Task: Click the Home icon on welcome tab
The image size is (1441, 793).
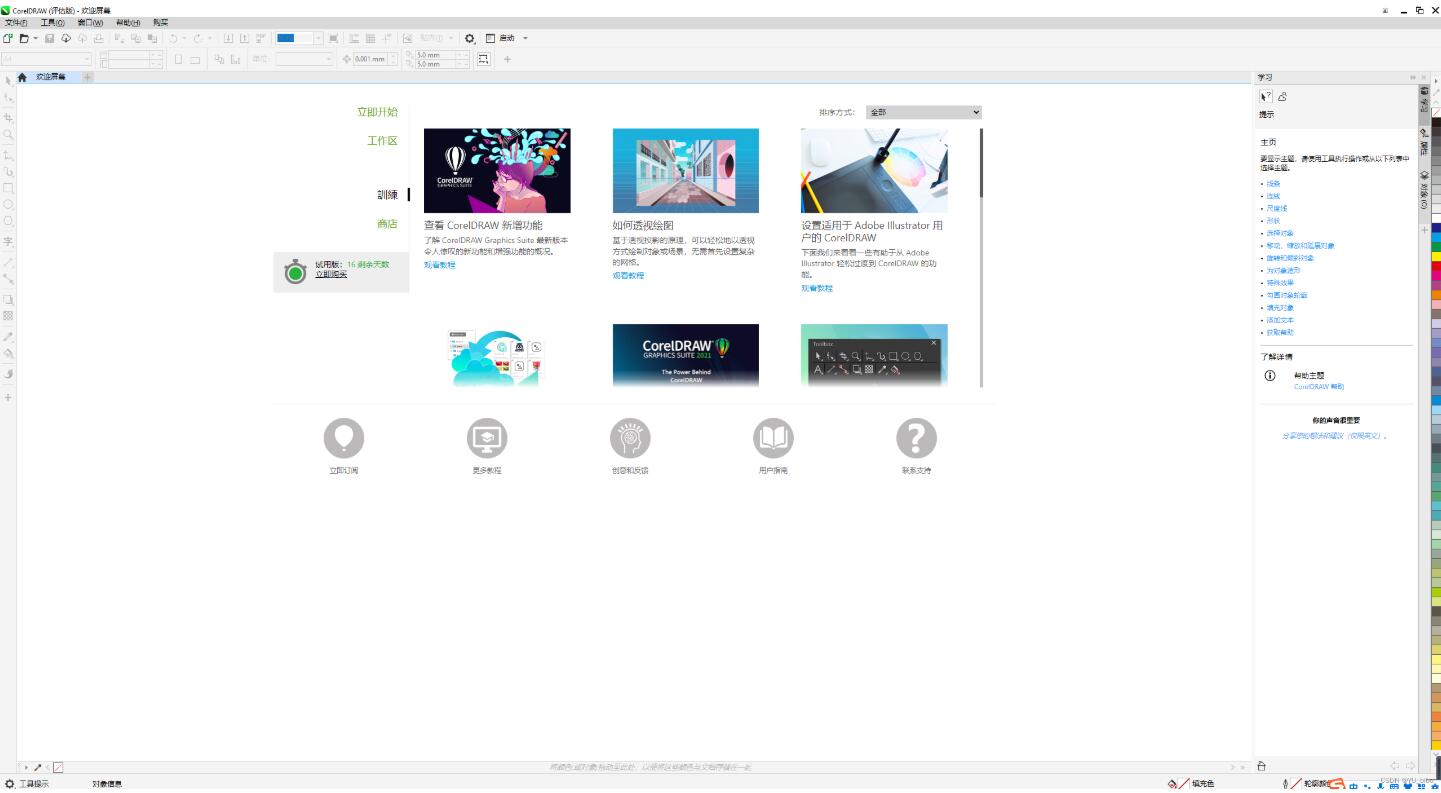Action: pyautogui.click(x=22, y=77)
